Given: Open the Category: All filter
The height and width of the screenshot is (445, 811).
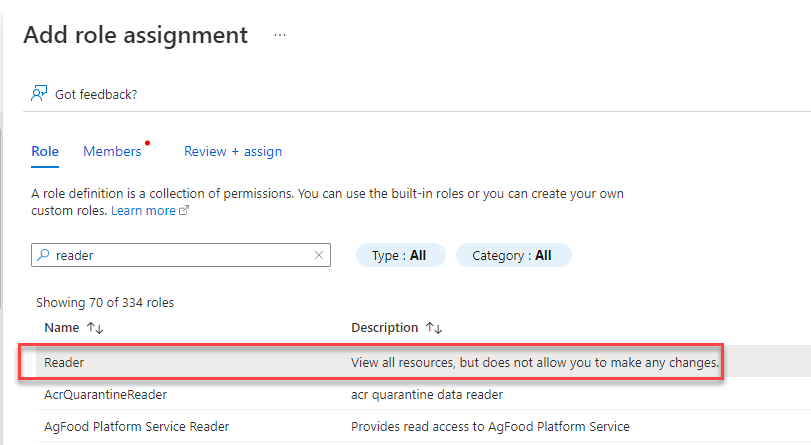Looking at the screenshot, I should tap(512, 255).
